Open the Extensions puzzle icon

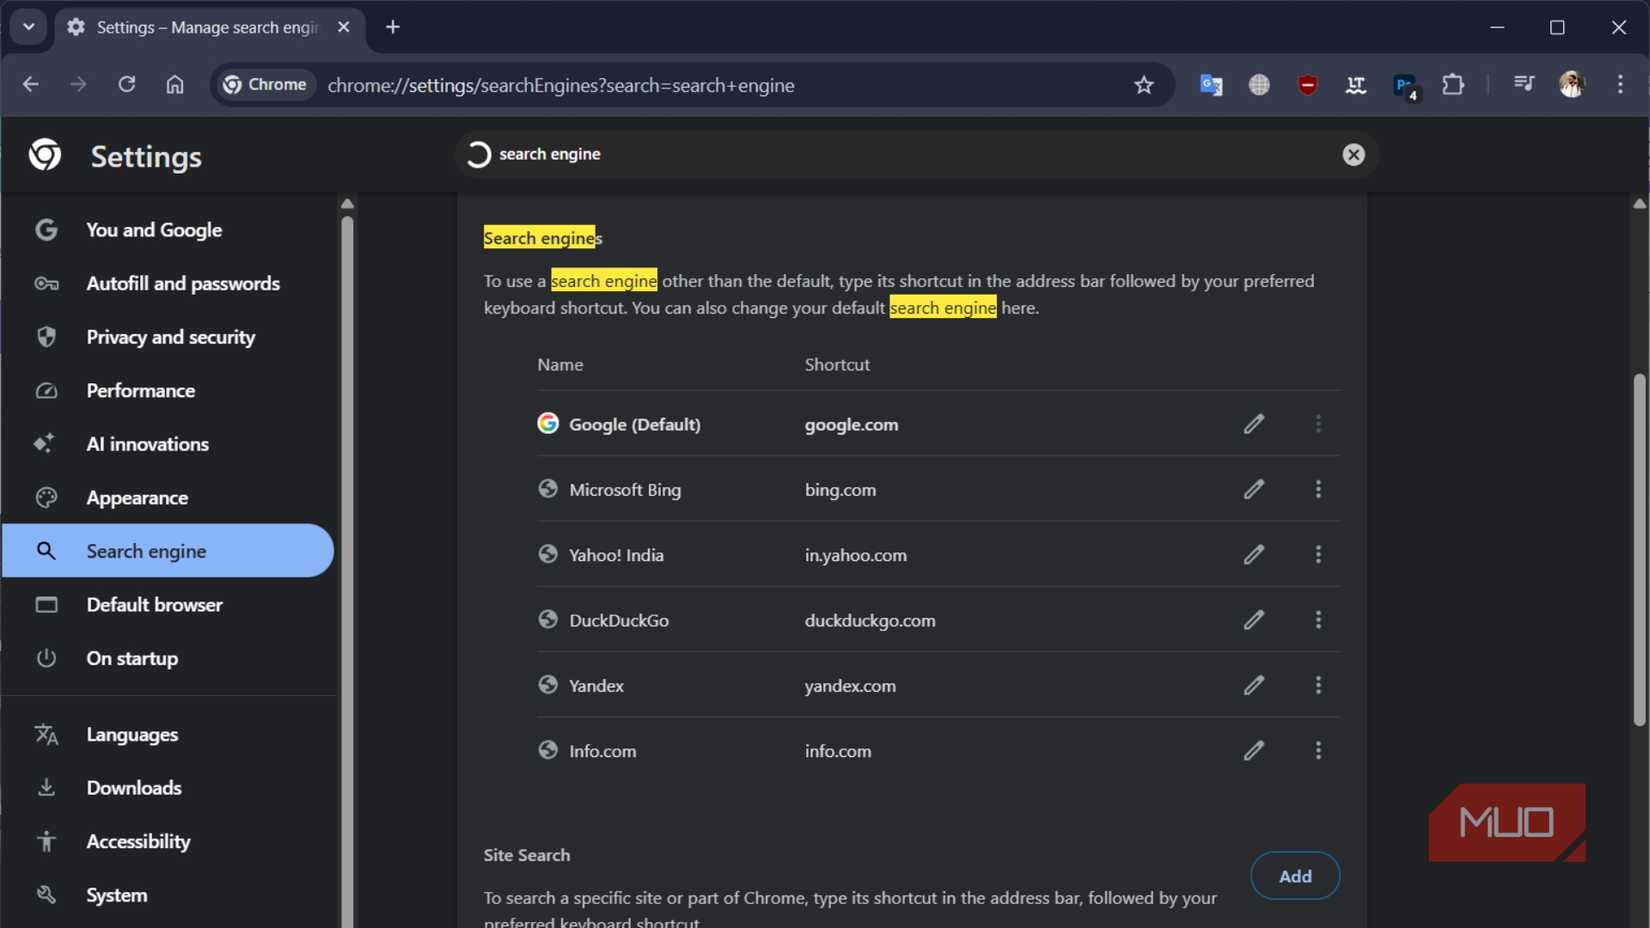tap(1453, 85)
